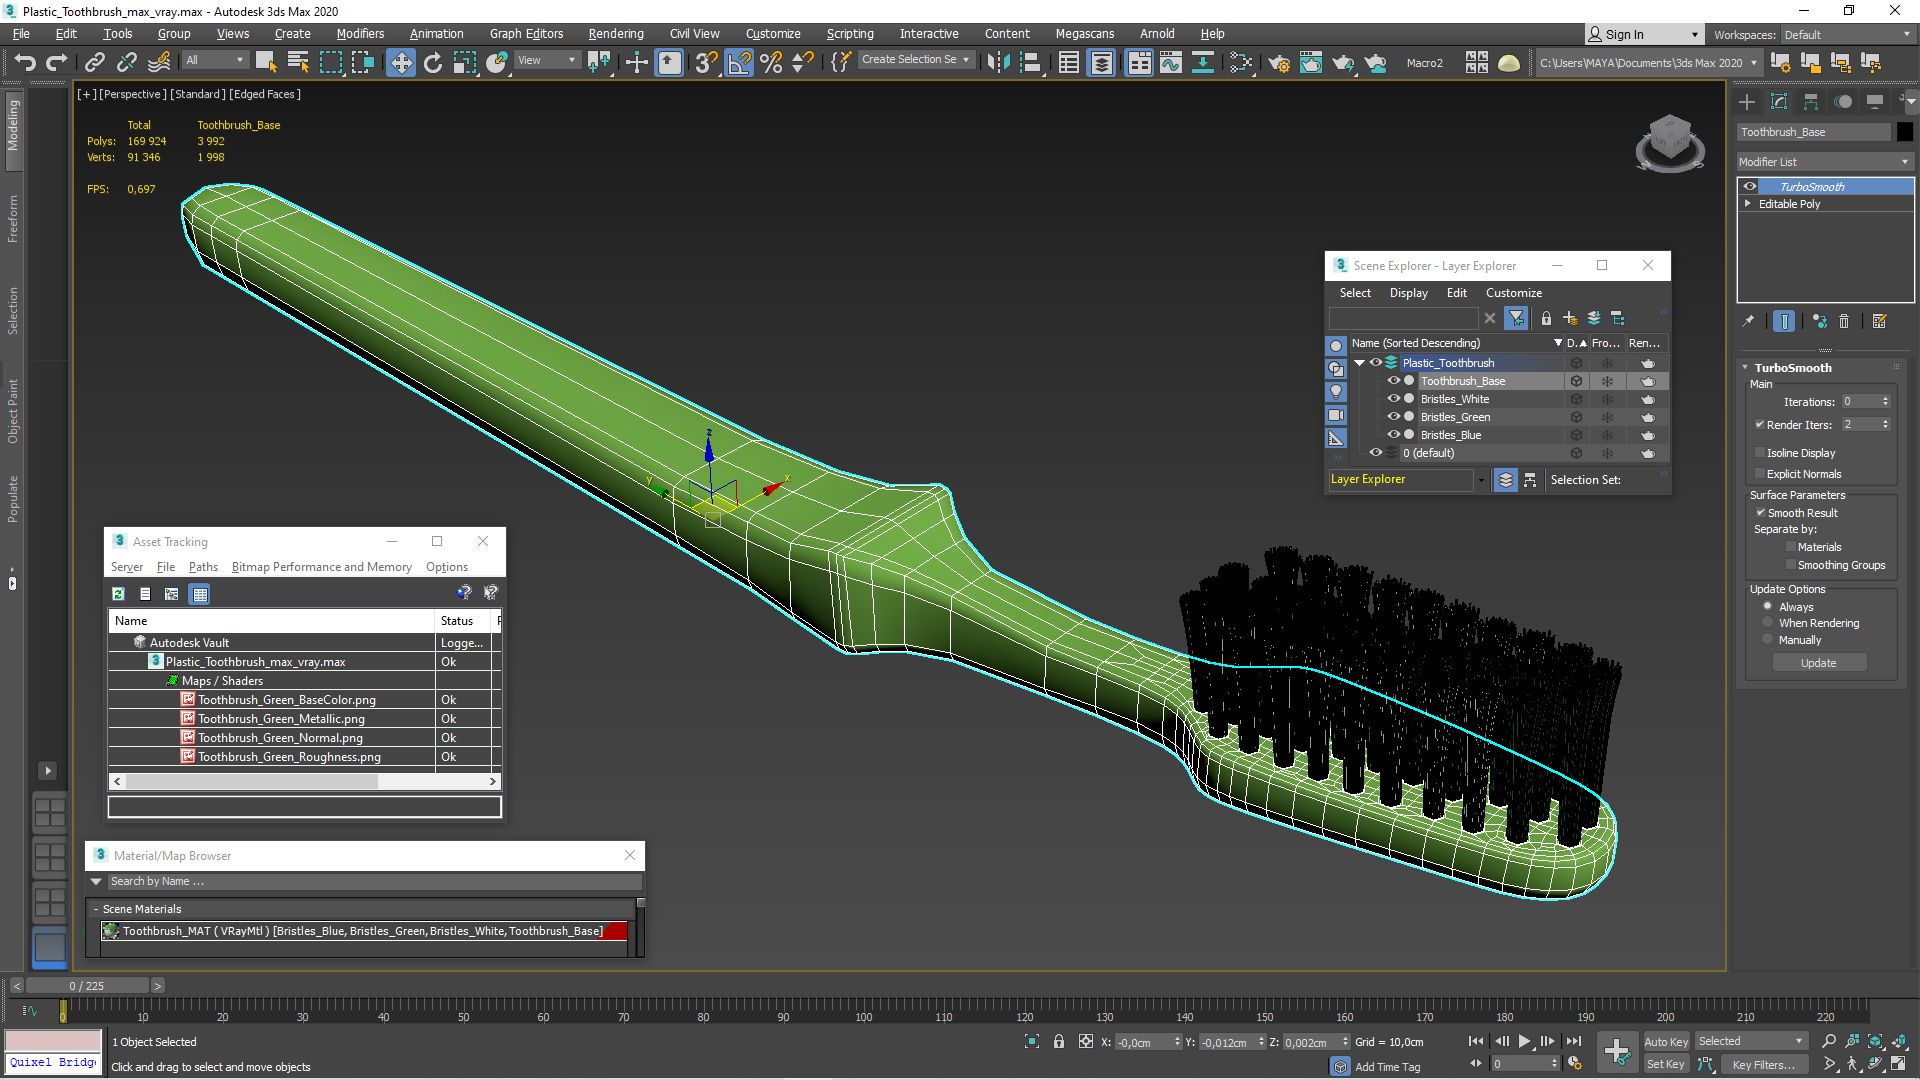The image size is (1920, 1080).
Task: Open the Motion command panel tab
Action: click(1843, 102)
